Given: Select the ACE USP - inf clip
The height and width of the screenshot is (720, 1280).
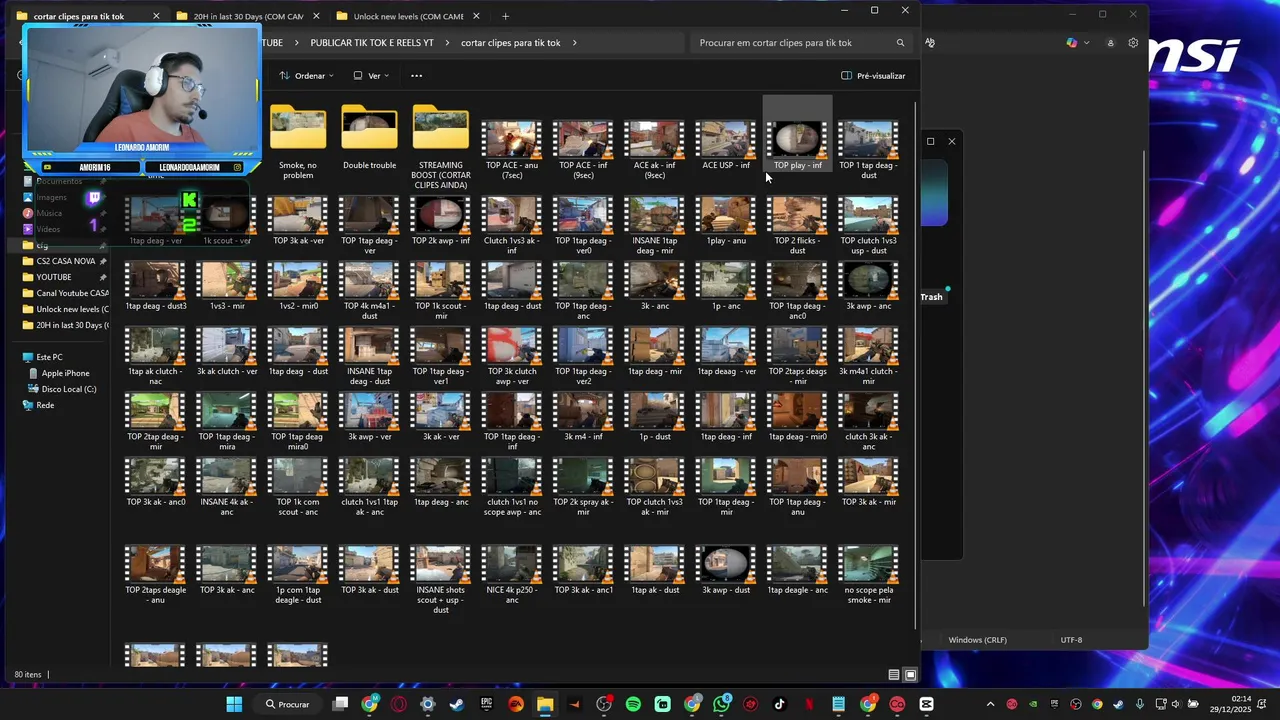Looking at the screenshot, I should click(x=726, y=145).
